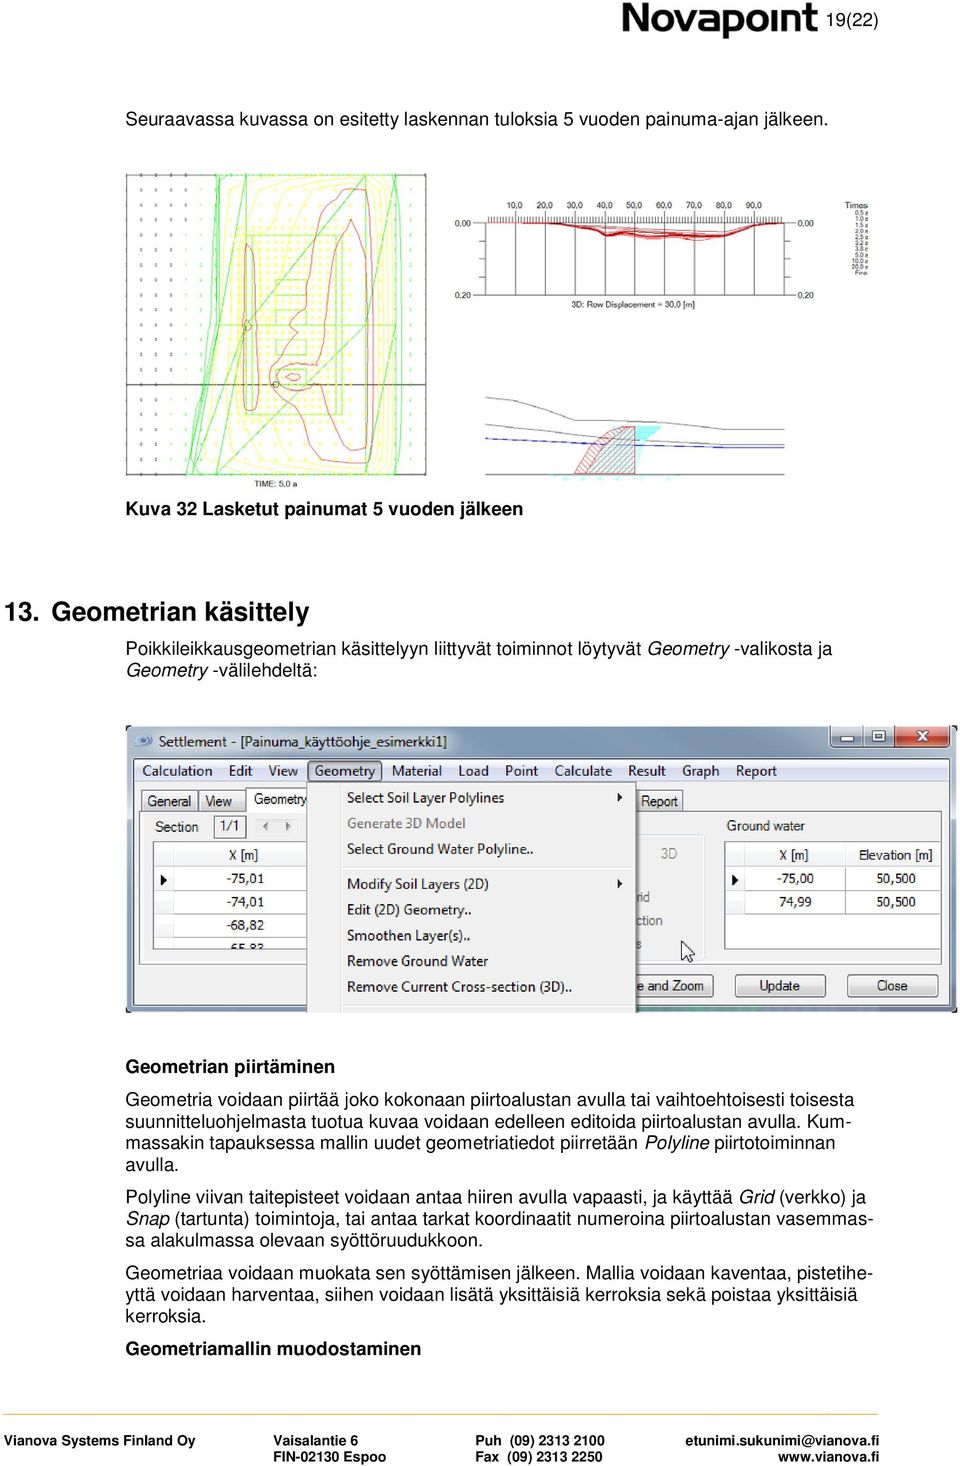Click the X [m] header under Section

click(x=241, y=855)
